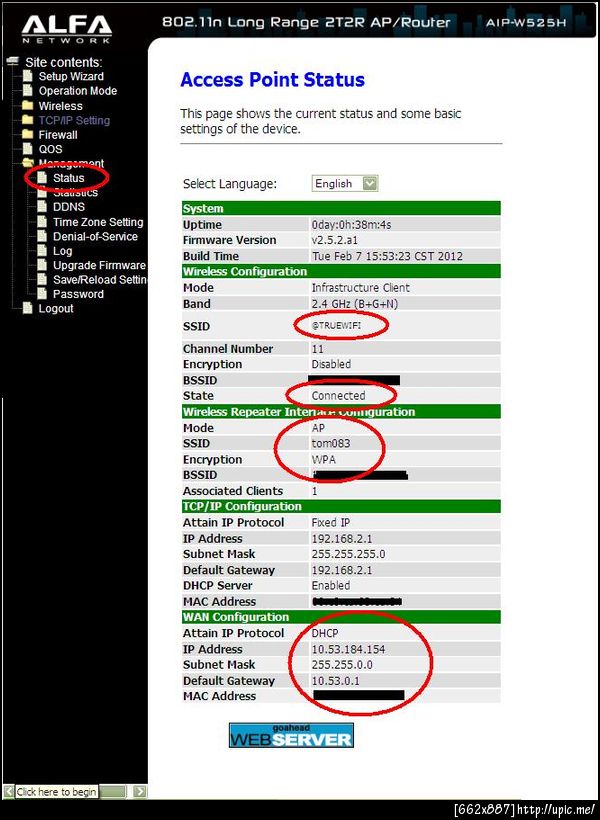
Task: Click the Setup Wizard page icon
Action: (28, 76)
